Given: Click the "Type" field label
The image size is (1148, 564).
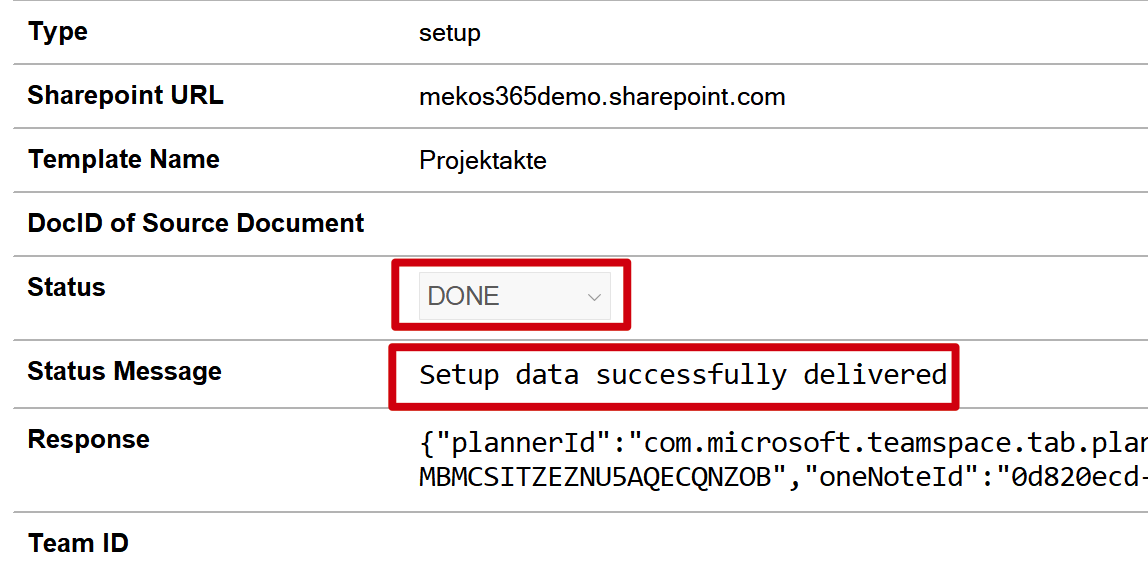Looking at the screenshot, I should tap(58, 31).
